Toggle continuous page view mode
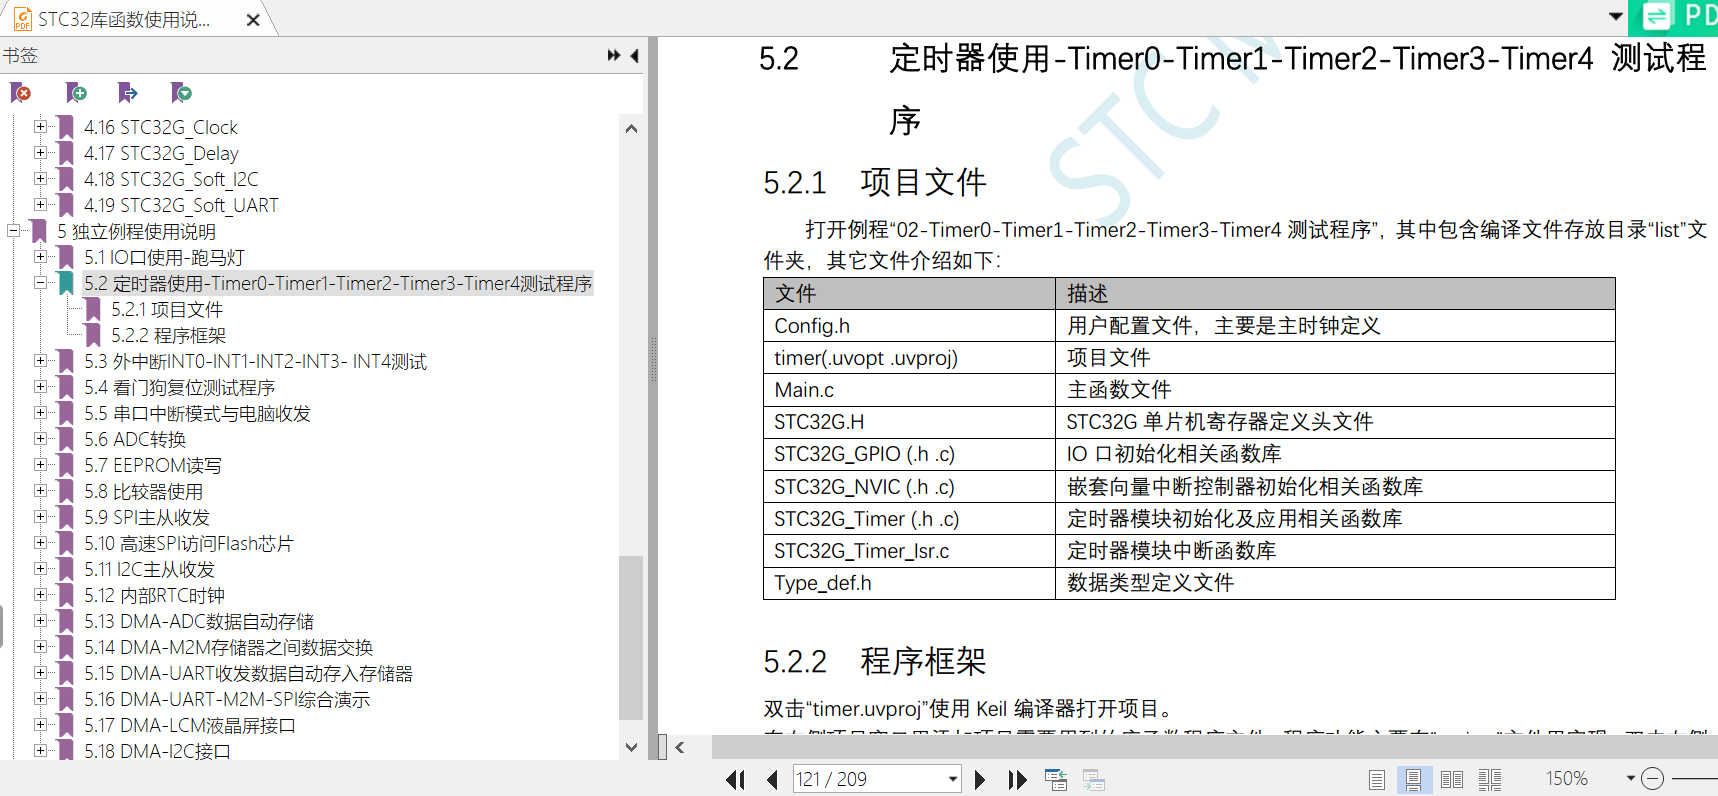Screen dimensions: 1718x796 (1413, 780)
